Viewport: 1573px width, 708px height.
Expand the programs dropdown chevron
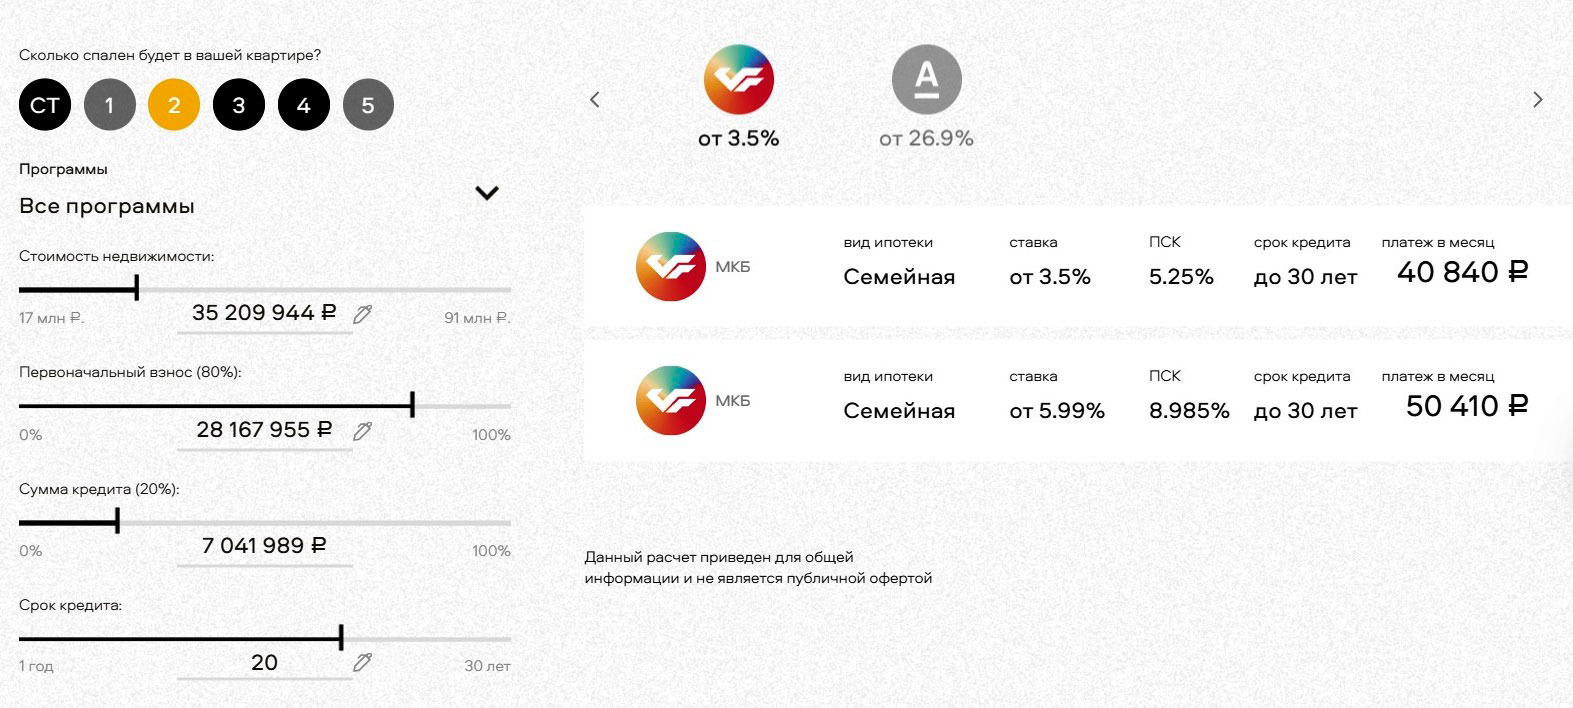pyautogui.click(x=487, y=193)
